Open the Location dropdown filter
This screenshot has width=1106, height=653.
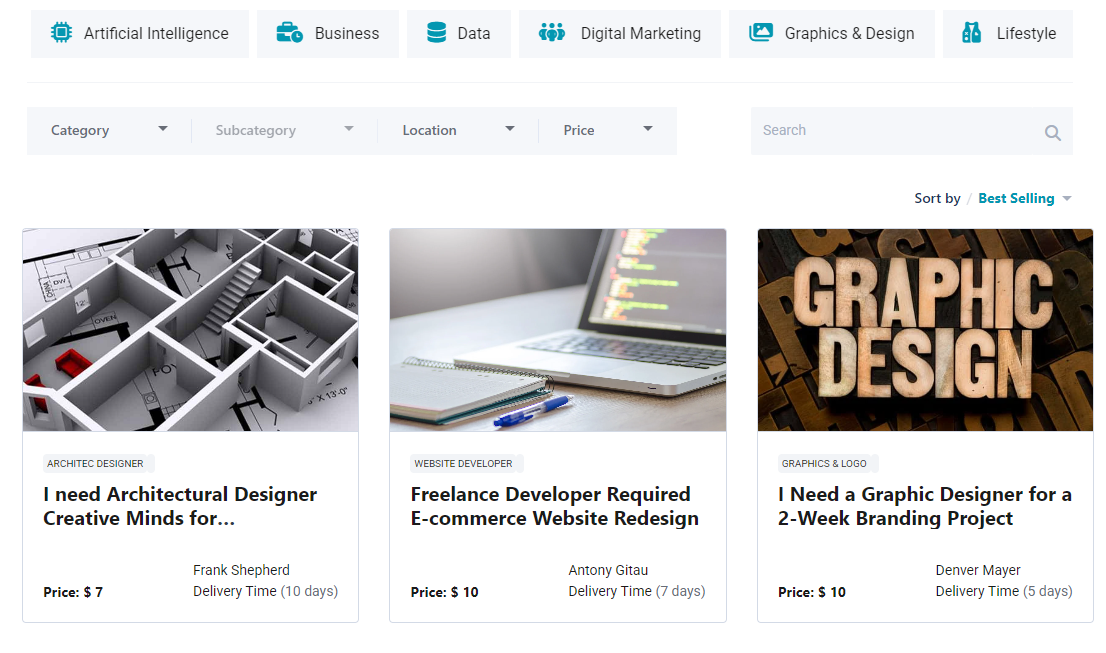pyautogui.click(x=458, y=130)
